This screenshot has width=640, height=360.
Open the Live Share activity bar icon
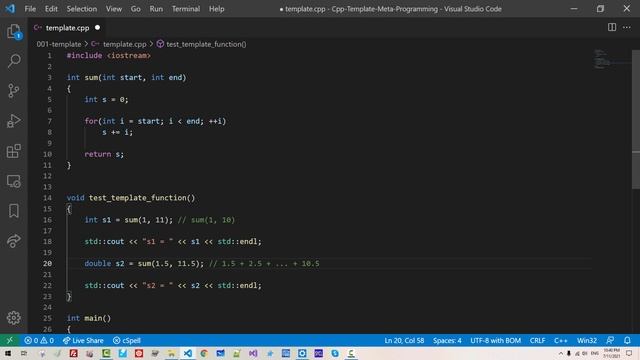click(13, 241)
